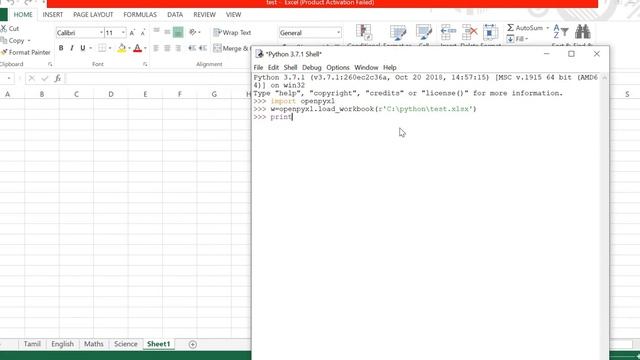
Task: Open the Fill button in Editing group
Action: (x=518, y=39)
